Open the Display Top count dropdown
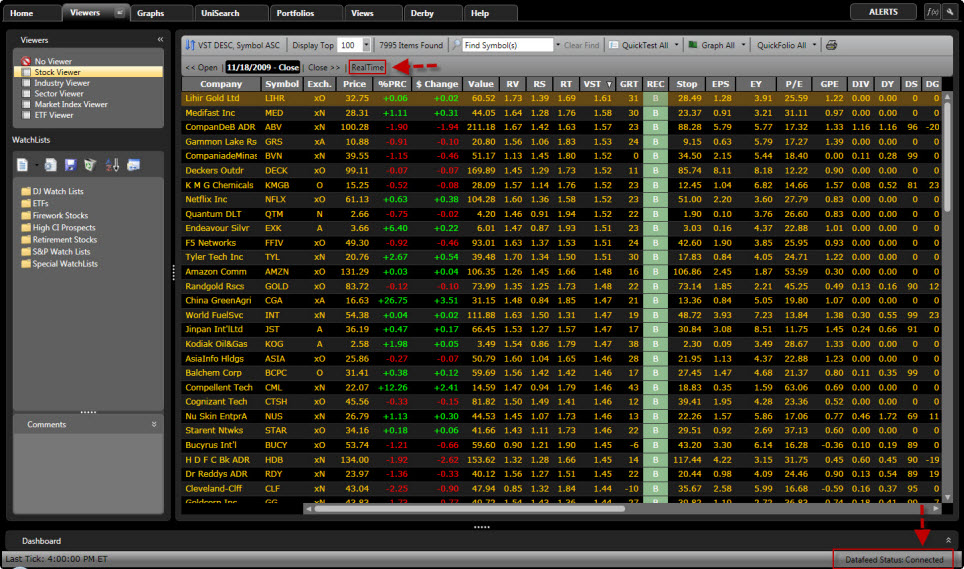 coord(366,45)
